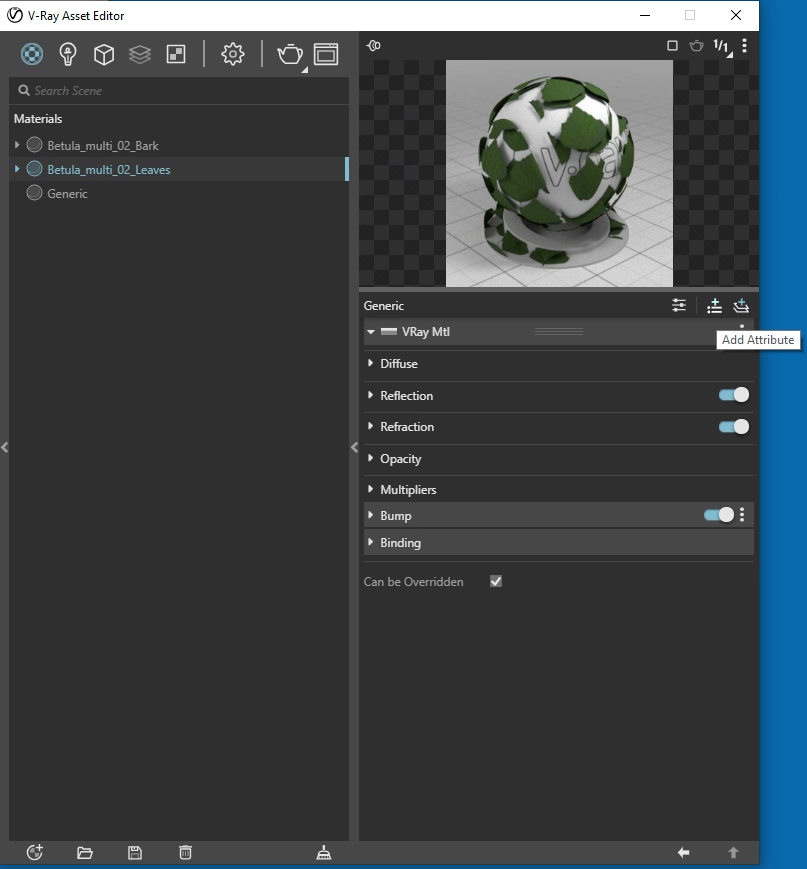Image resolution: width=807 pixels, height=869 pixels.
Task: Expand the Binding section
Action: click(371, 542)
